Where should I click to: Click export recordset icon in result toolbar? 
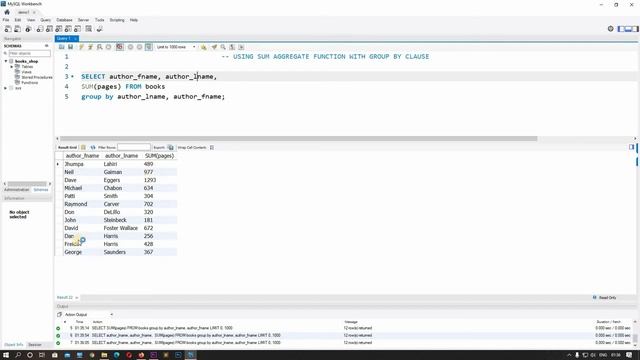(x=171, y=147)
